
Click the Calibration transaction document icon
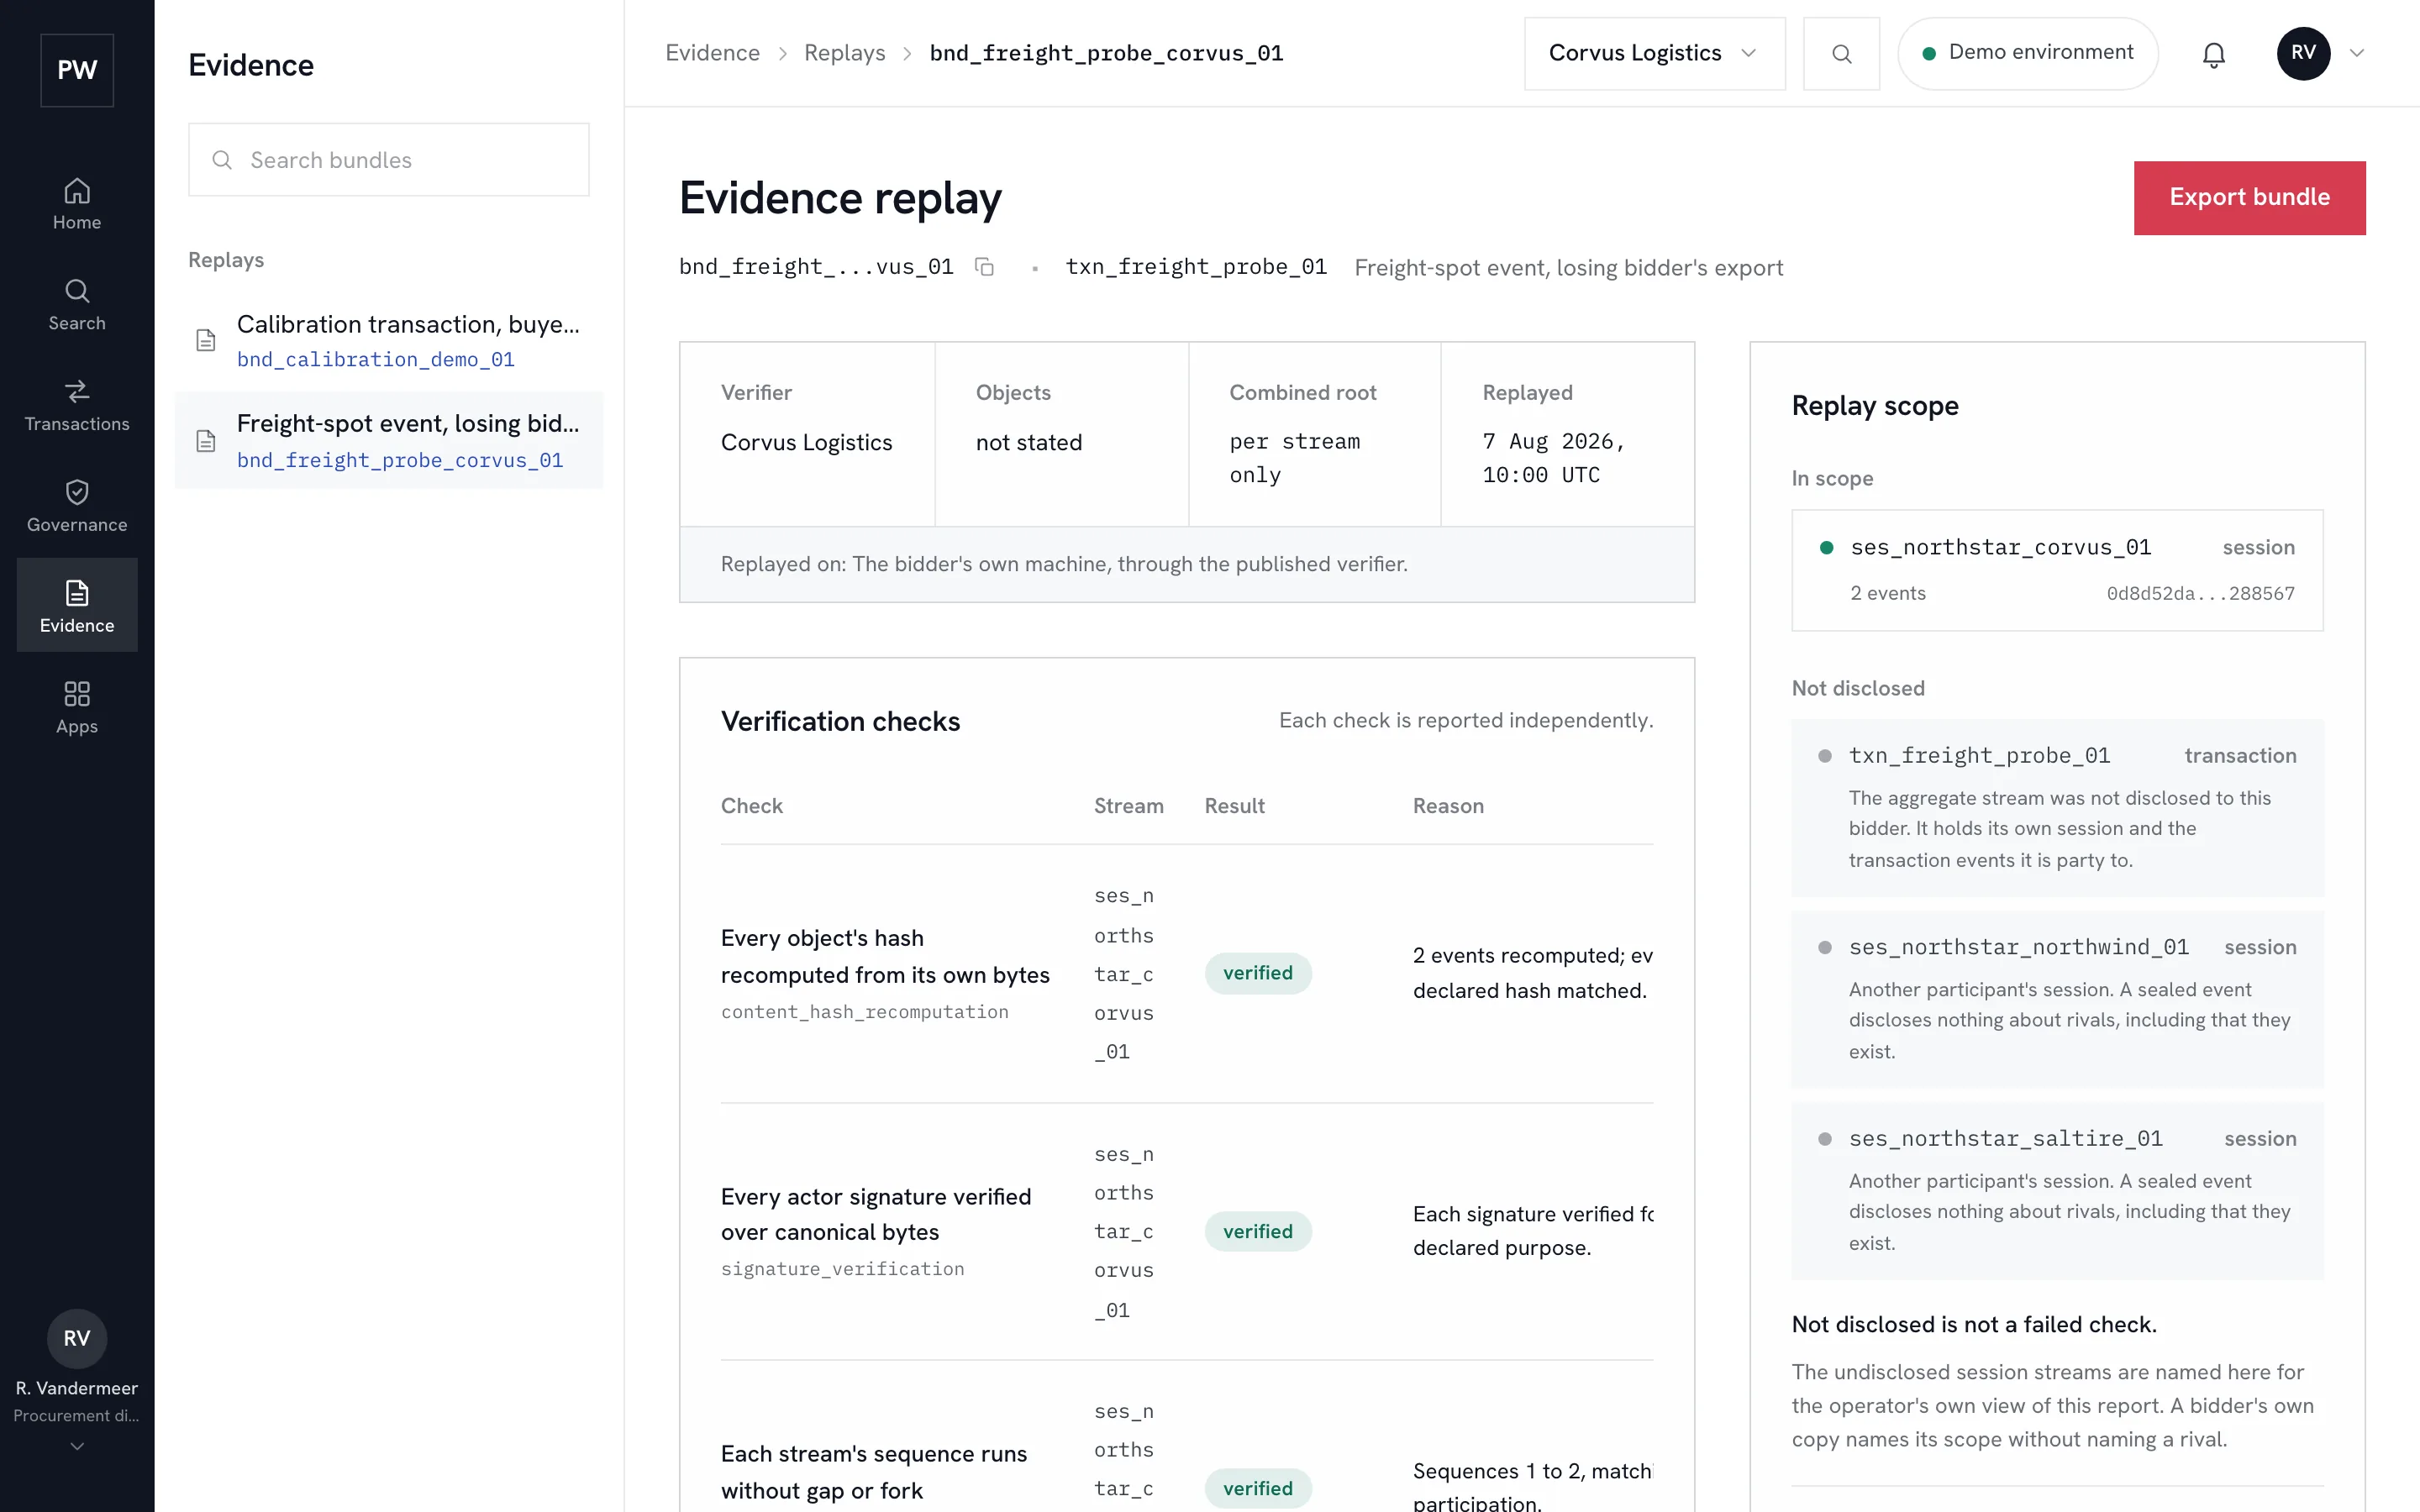click(206, 341)
